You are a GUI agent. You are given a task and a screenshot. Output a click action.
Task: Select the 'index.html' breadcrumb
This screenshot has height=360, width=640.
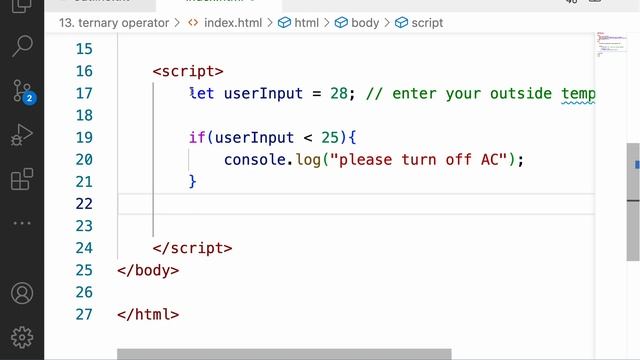click(233, 23)
